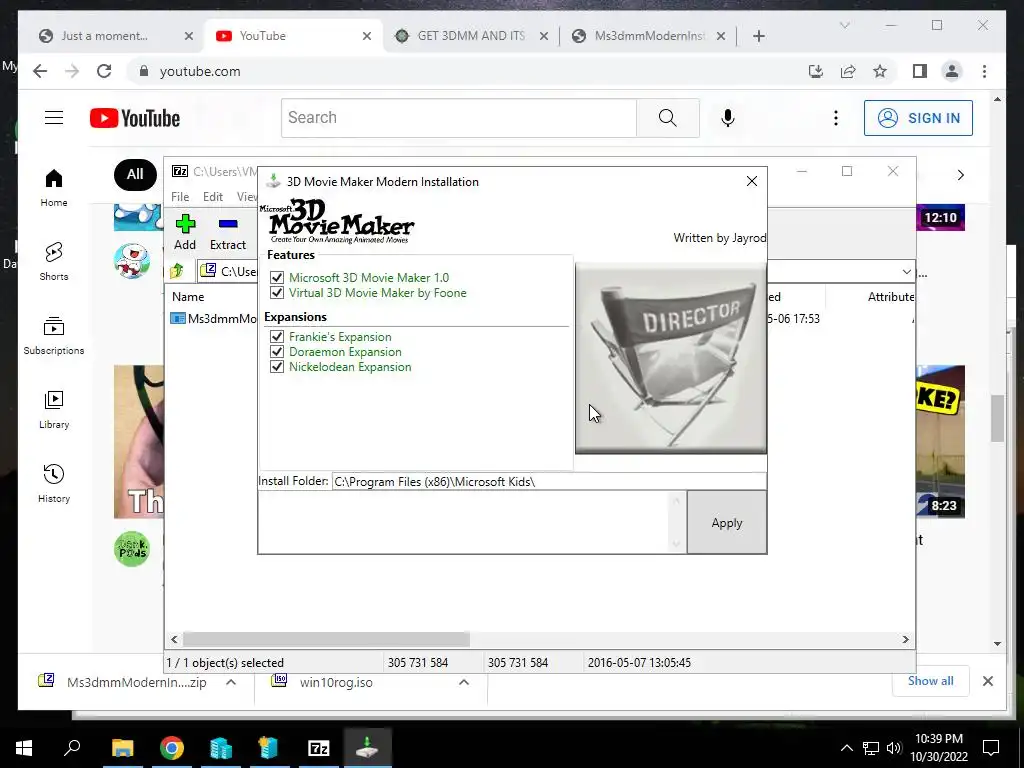Click the Apply button in the installer

(x=727, y=522)
